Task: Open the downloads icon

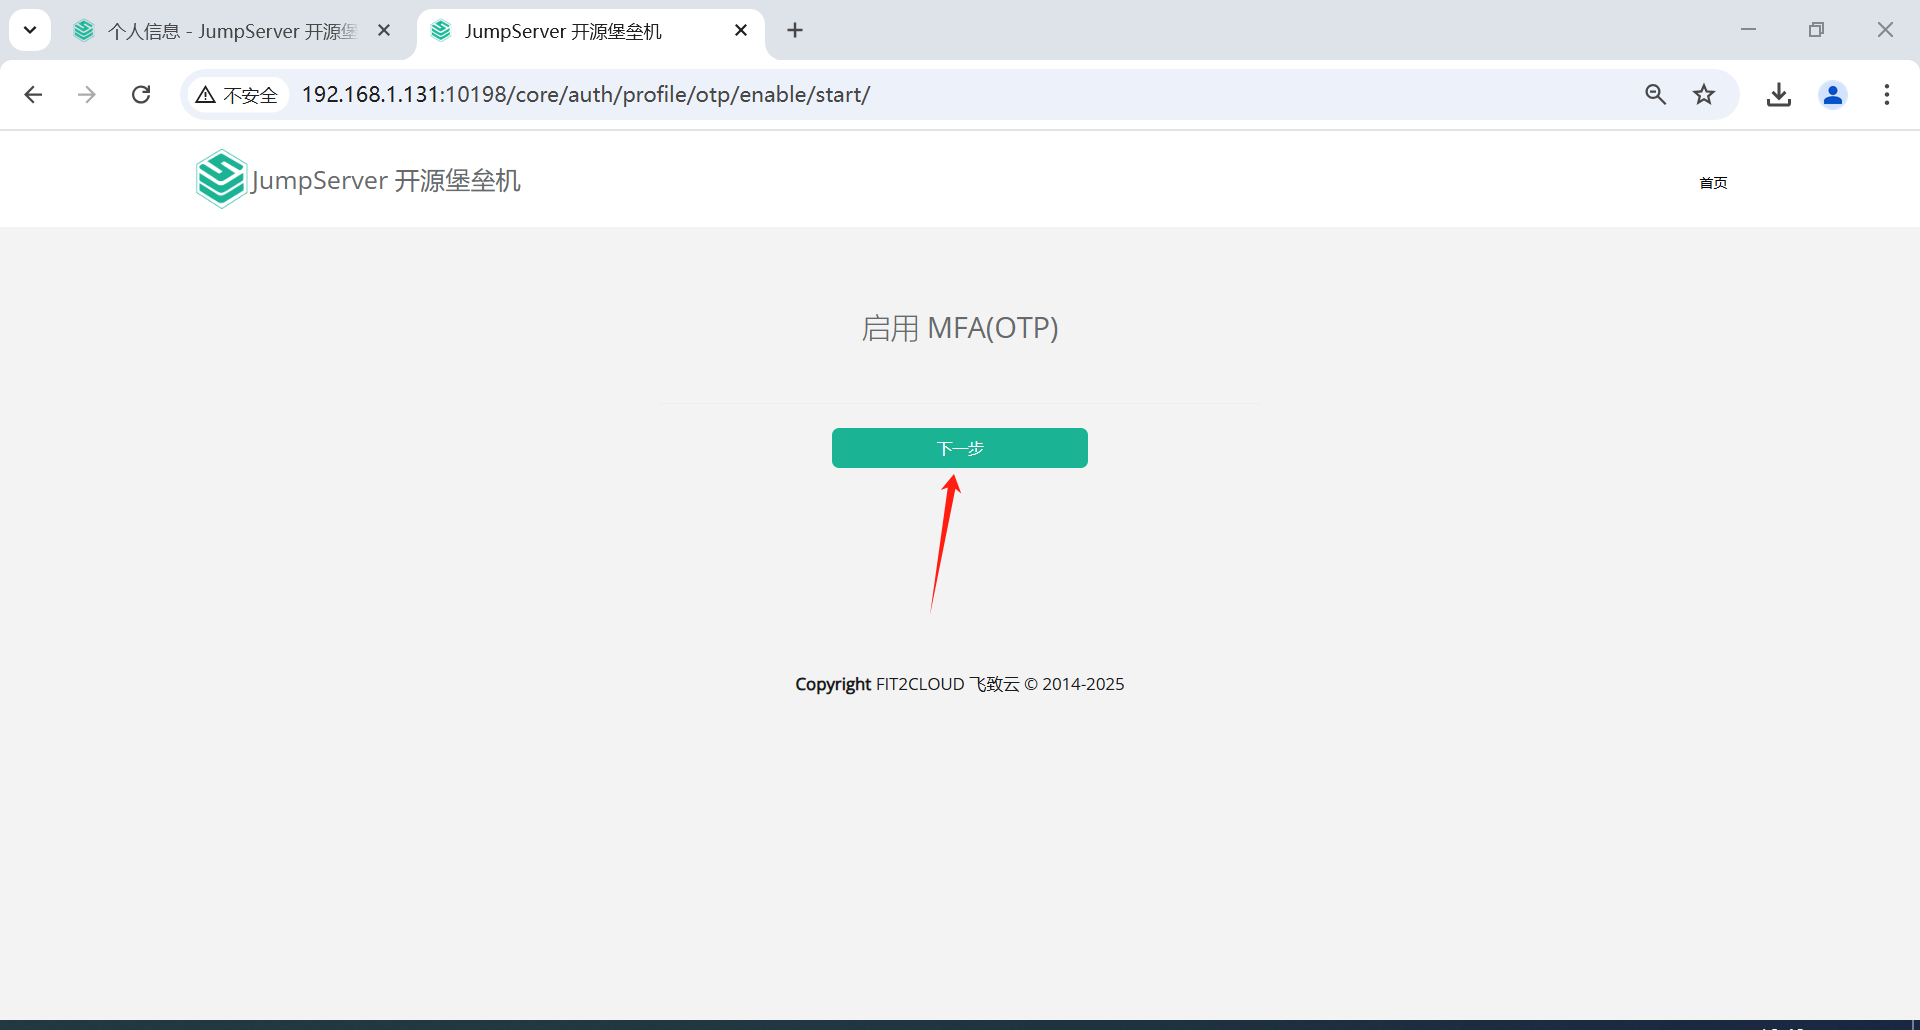Action: (1779, 94)
